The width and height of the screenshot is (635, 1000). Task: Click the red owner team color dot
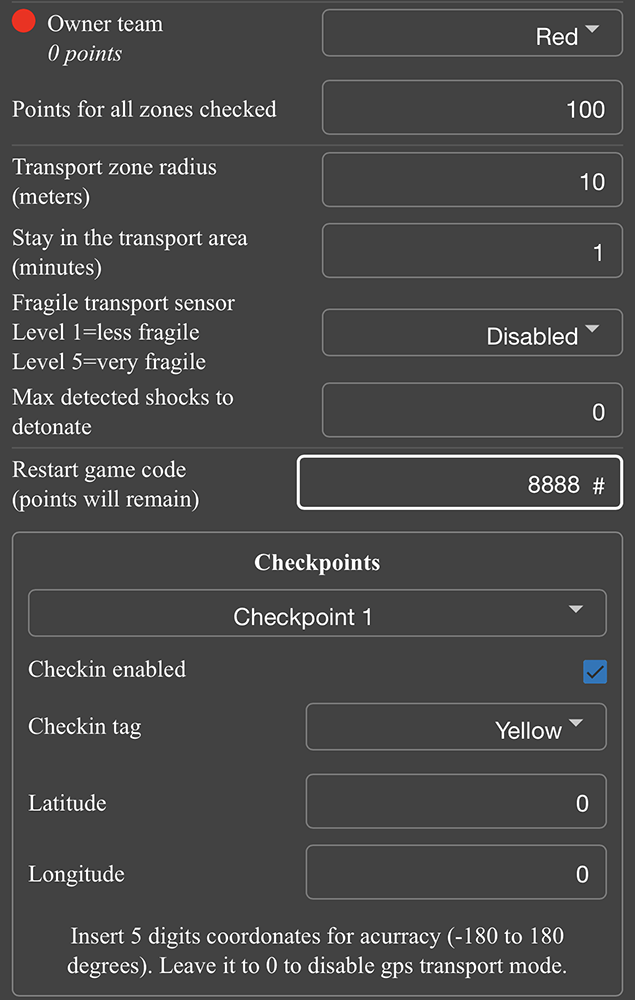(x=25, y=23)
